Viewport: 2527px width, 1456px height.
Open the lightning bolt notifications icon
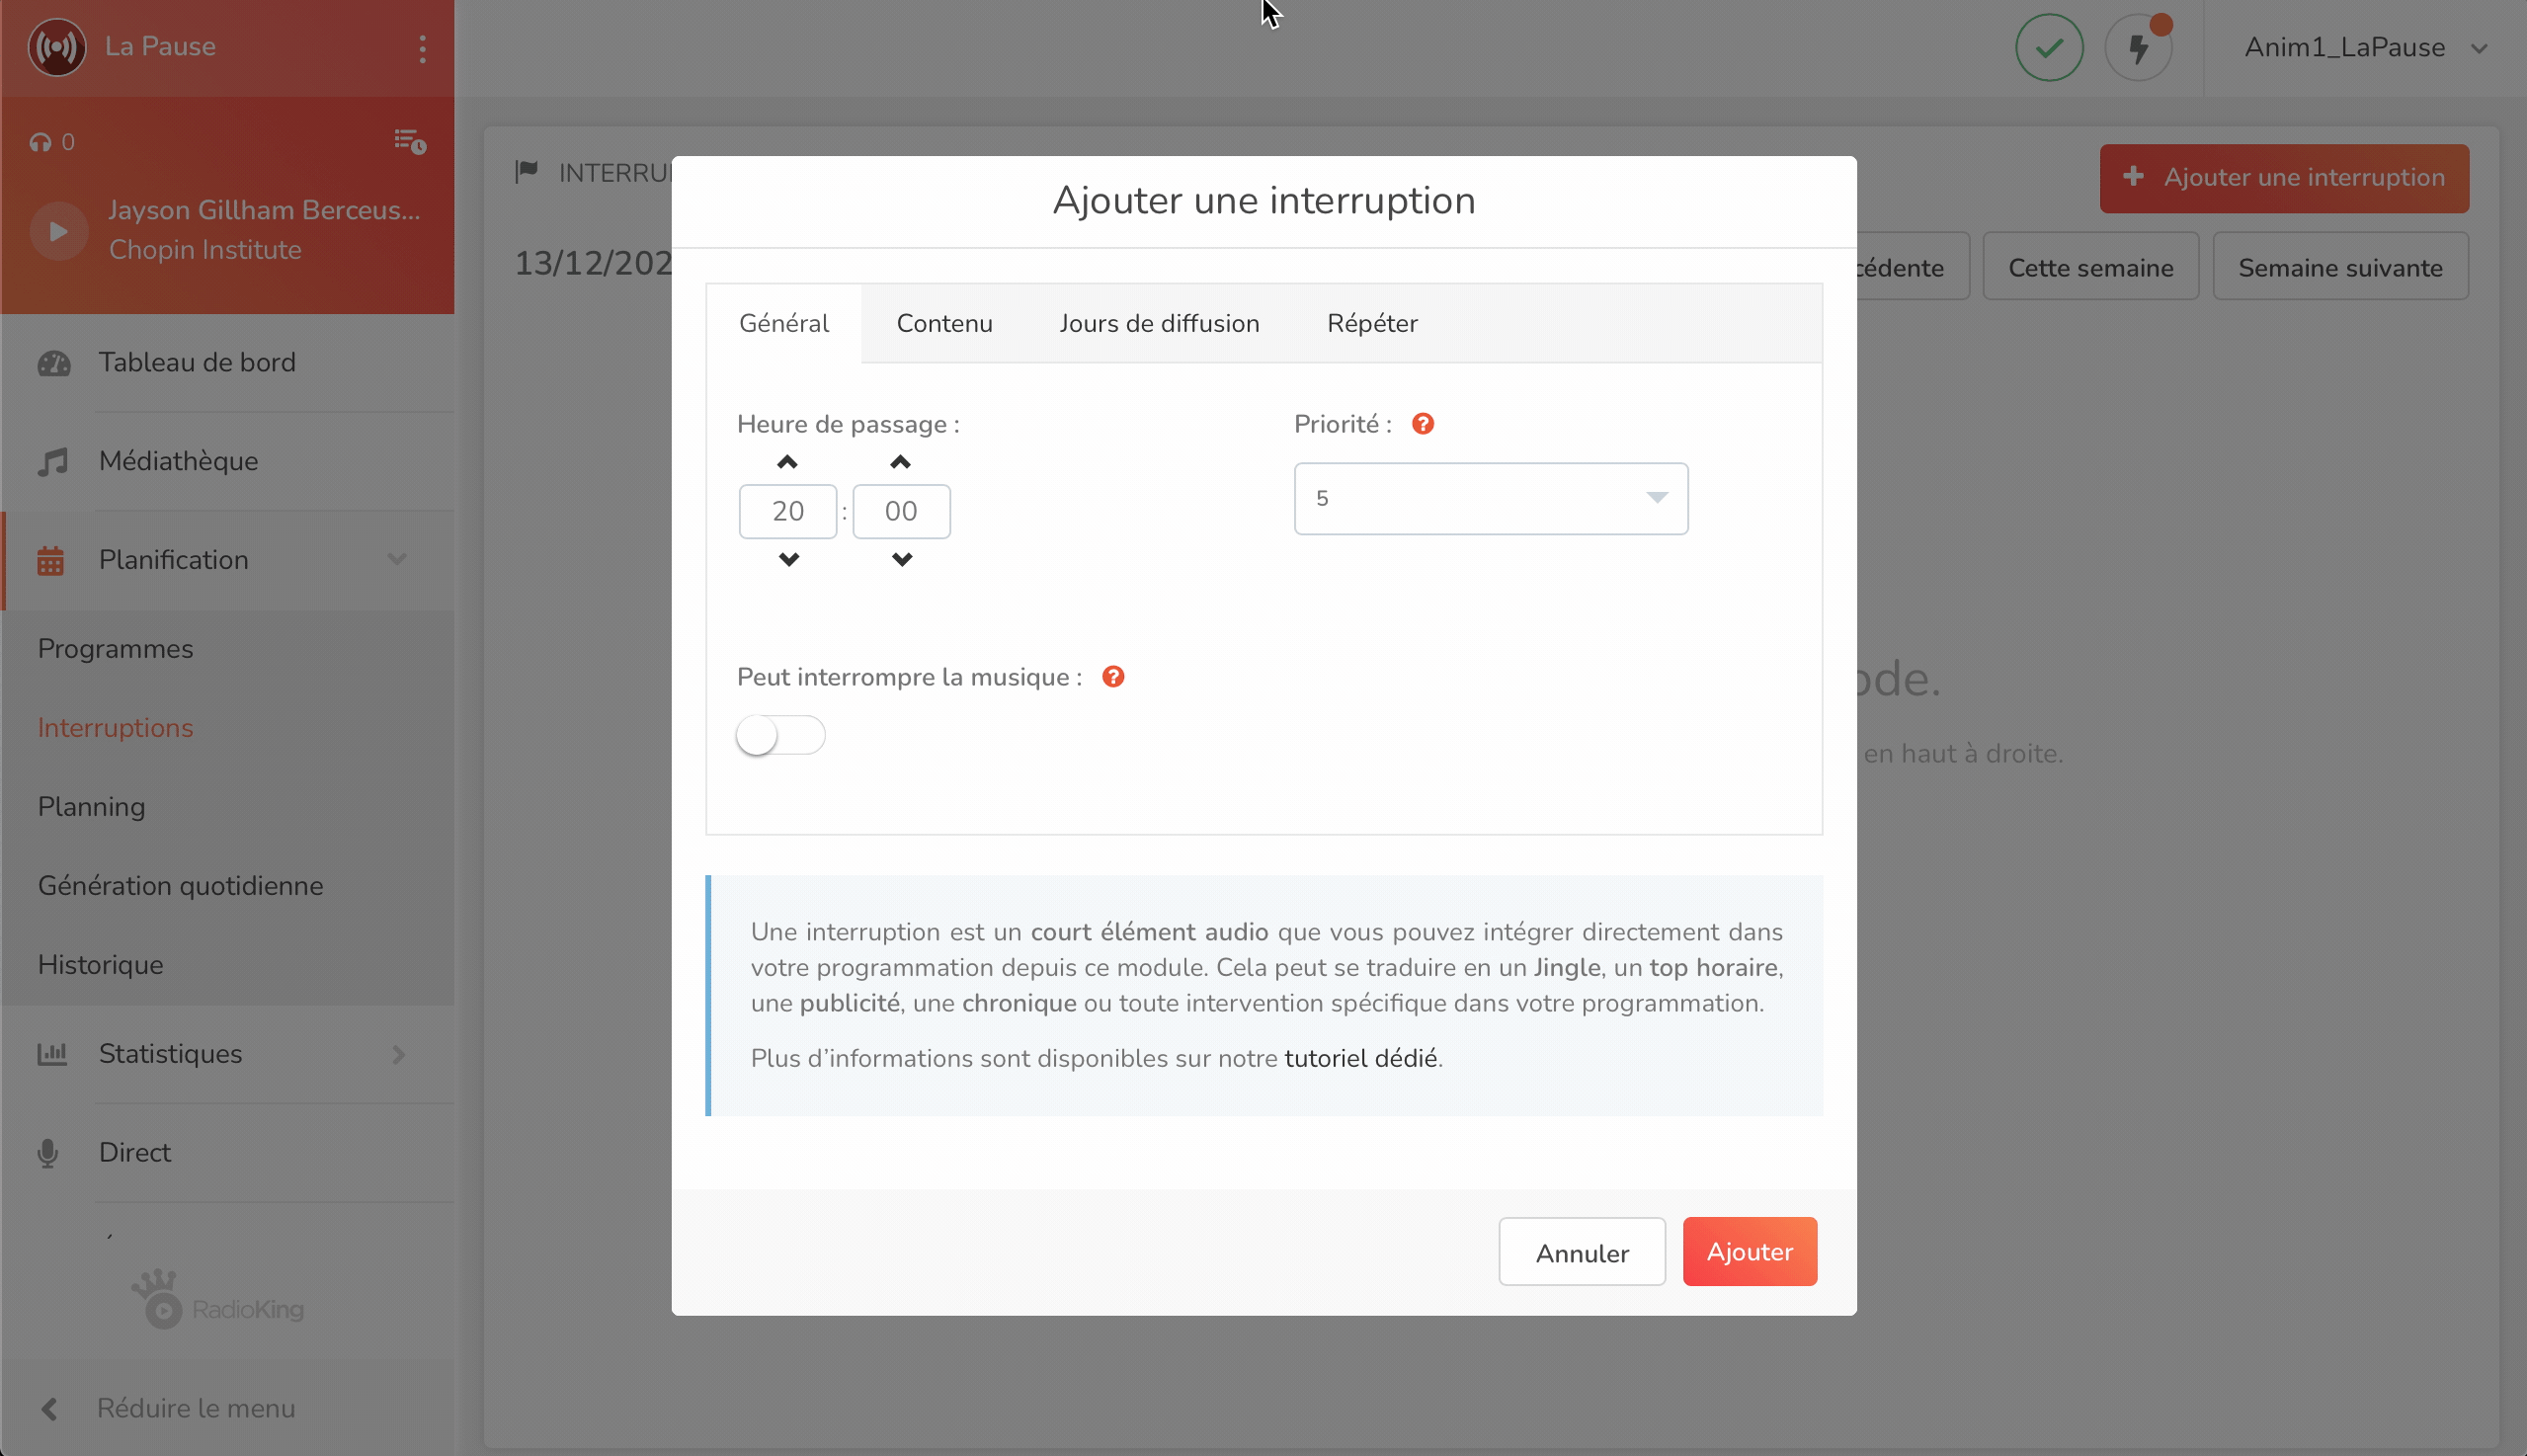pos(2138,47)
